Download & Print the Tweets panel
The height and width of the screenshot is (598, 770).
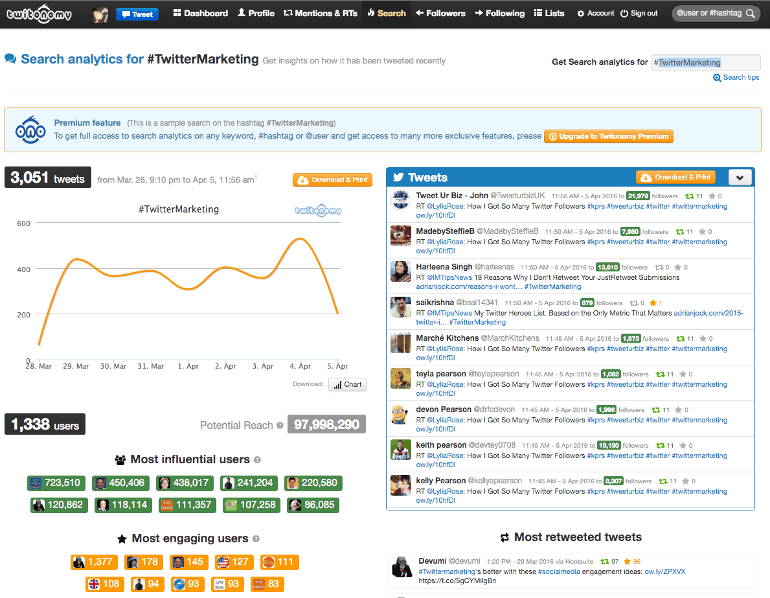click(676, 177)
